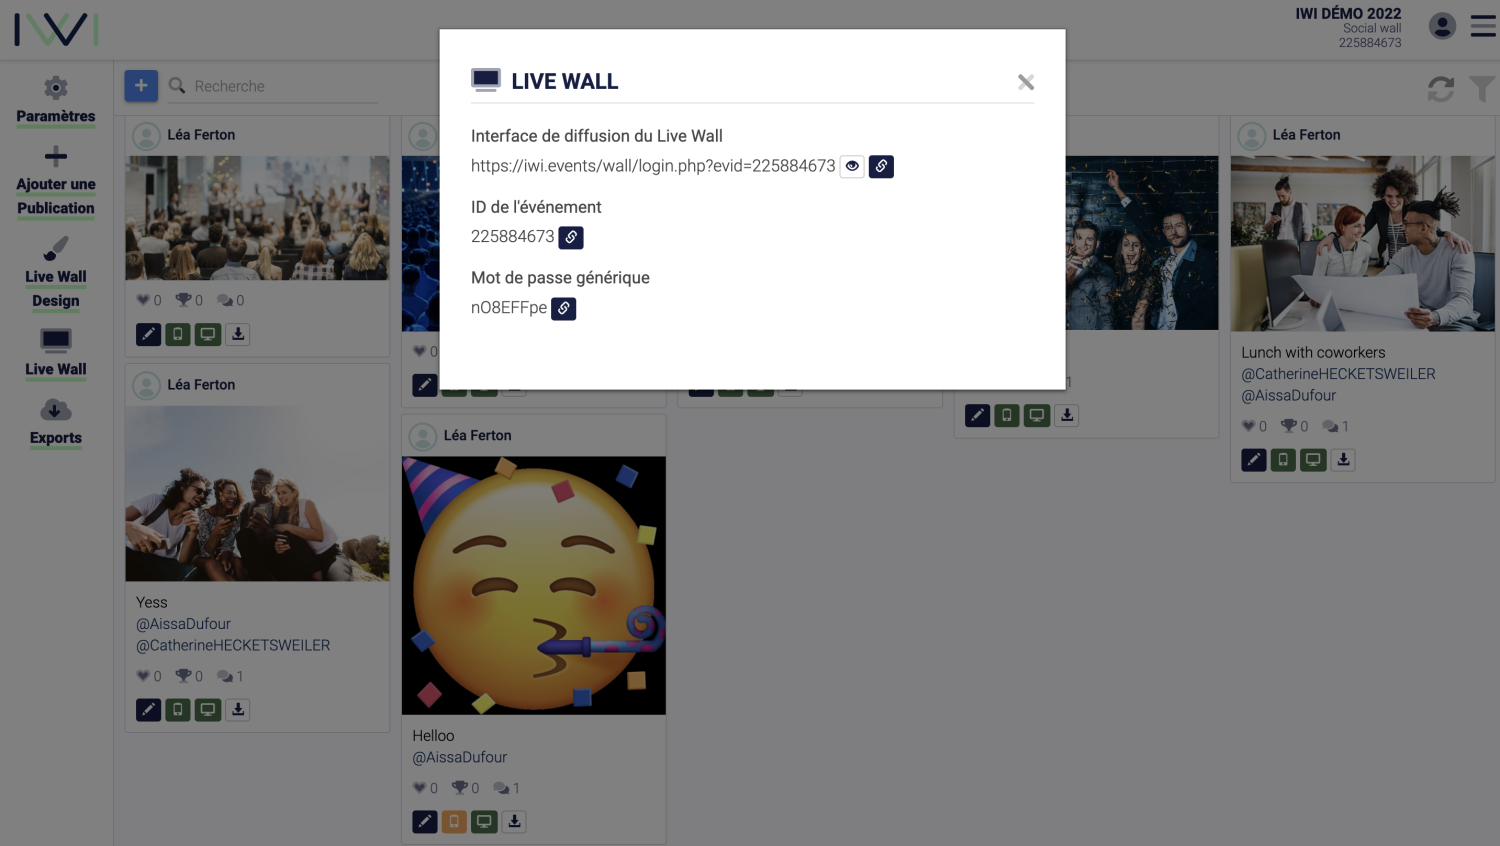Preview the Live Wall URL with eye icon
This screenshot has height=846, width=1500.
point(852,166)
